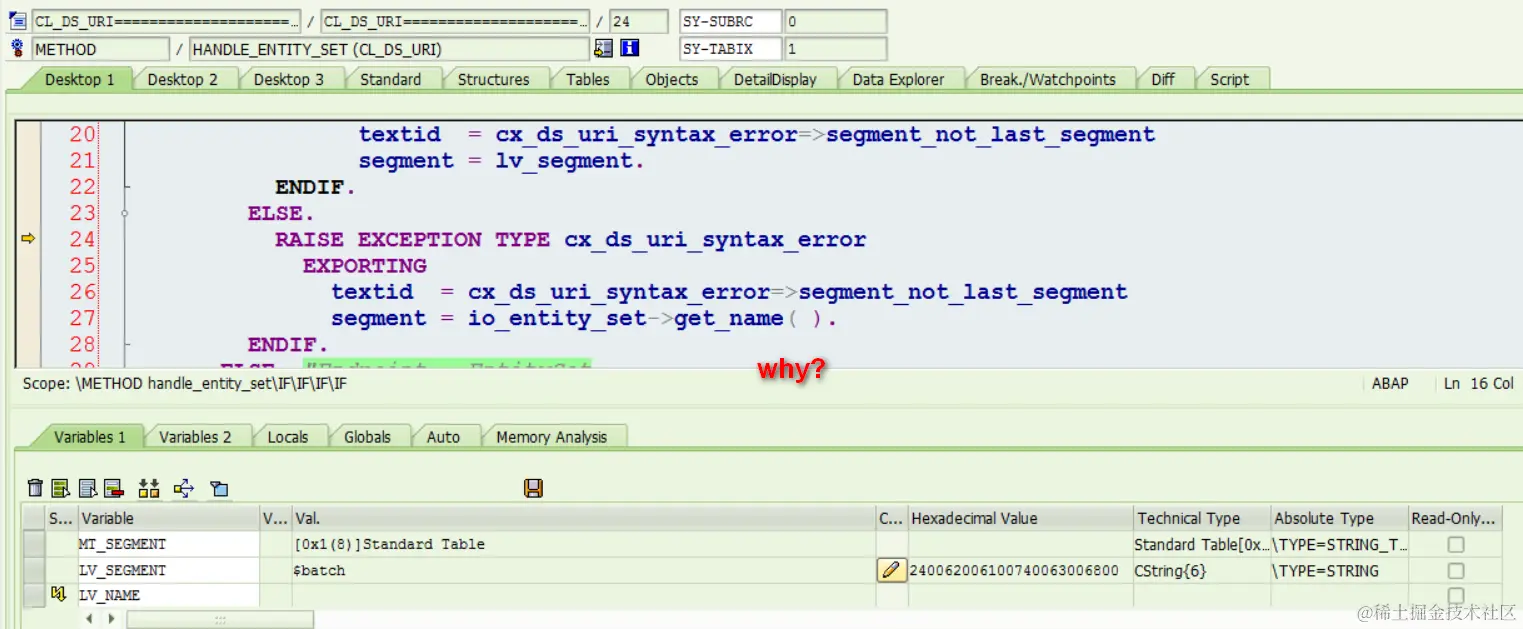This screenshot has height=629, width=1523.
Task: Click the blue branching arrows icon
Action: tap(184, 488)
